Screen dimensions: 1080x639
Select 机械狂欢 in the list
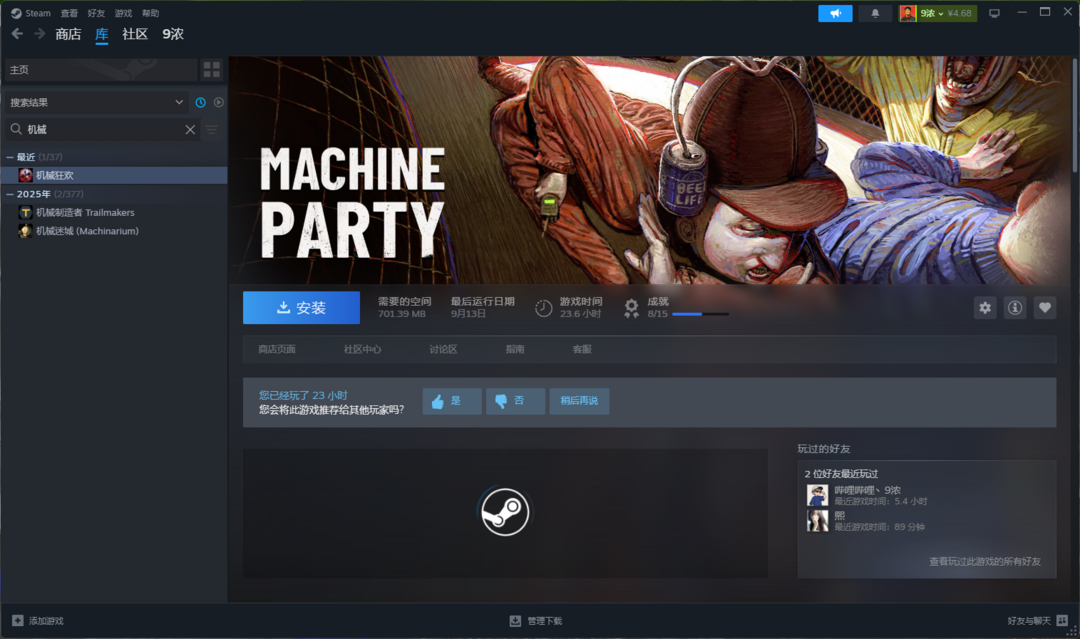114,175
